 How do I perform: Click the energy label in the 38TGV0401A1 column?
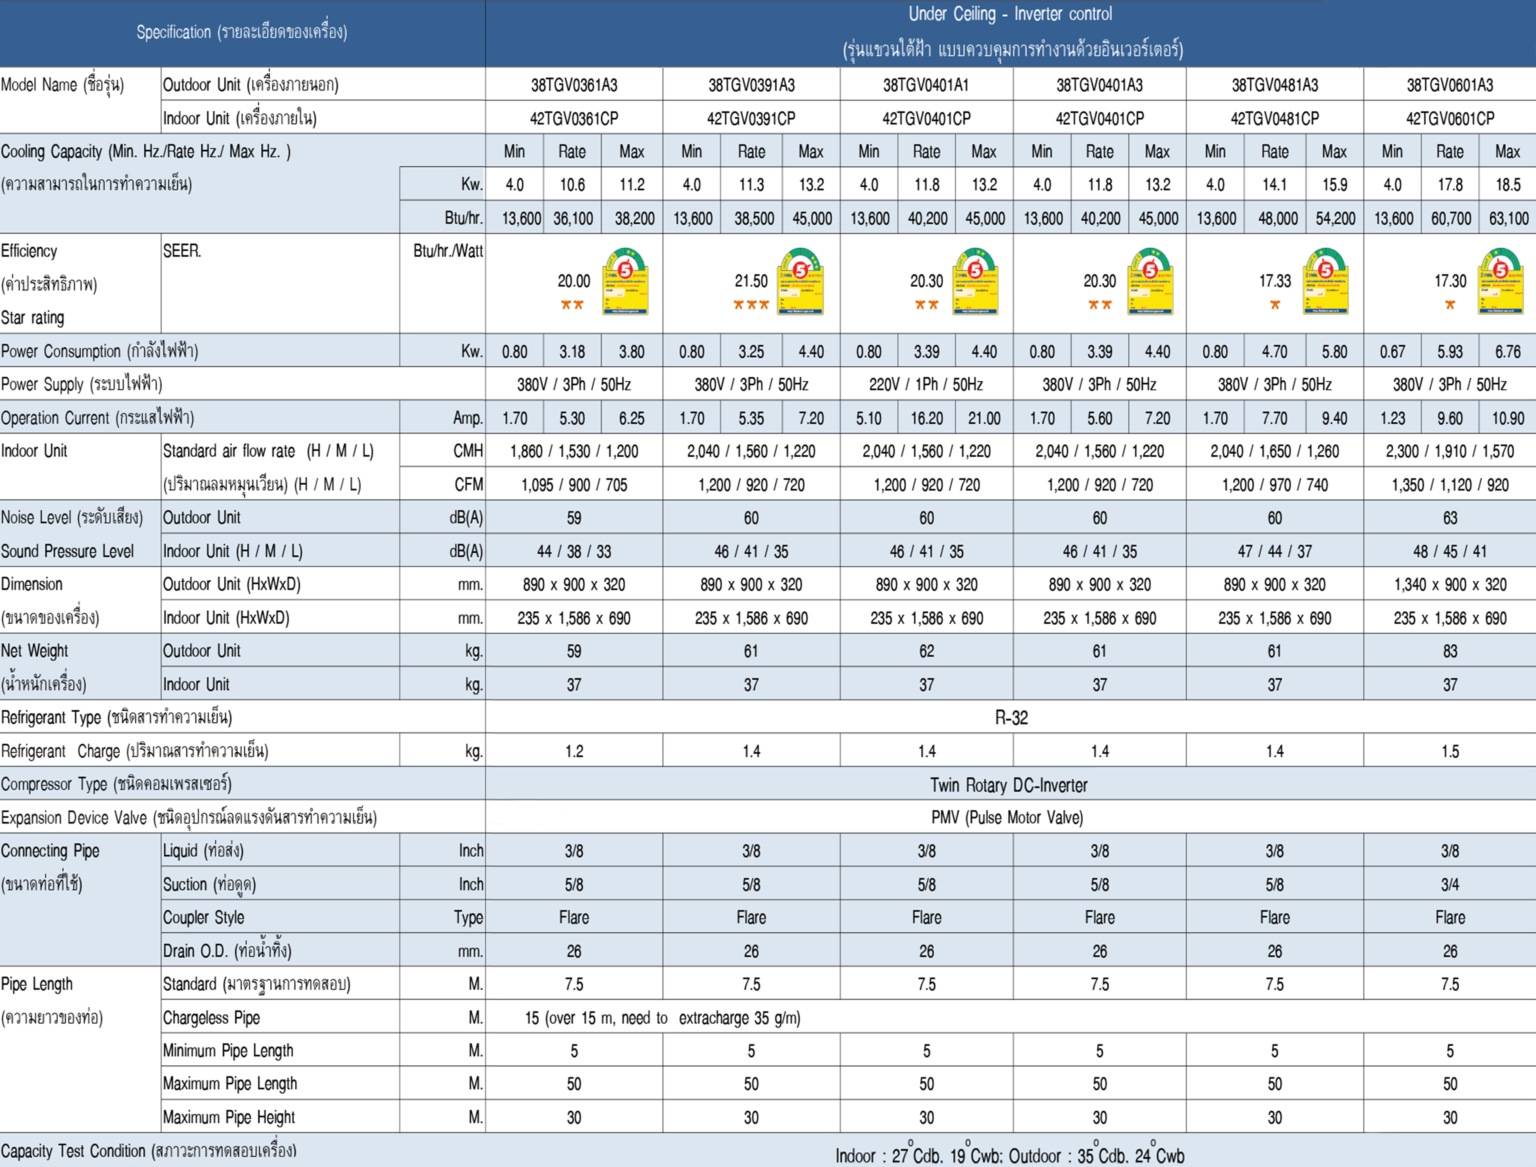coord(975,283)
